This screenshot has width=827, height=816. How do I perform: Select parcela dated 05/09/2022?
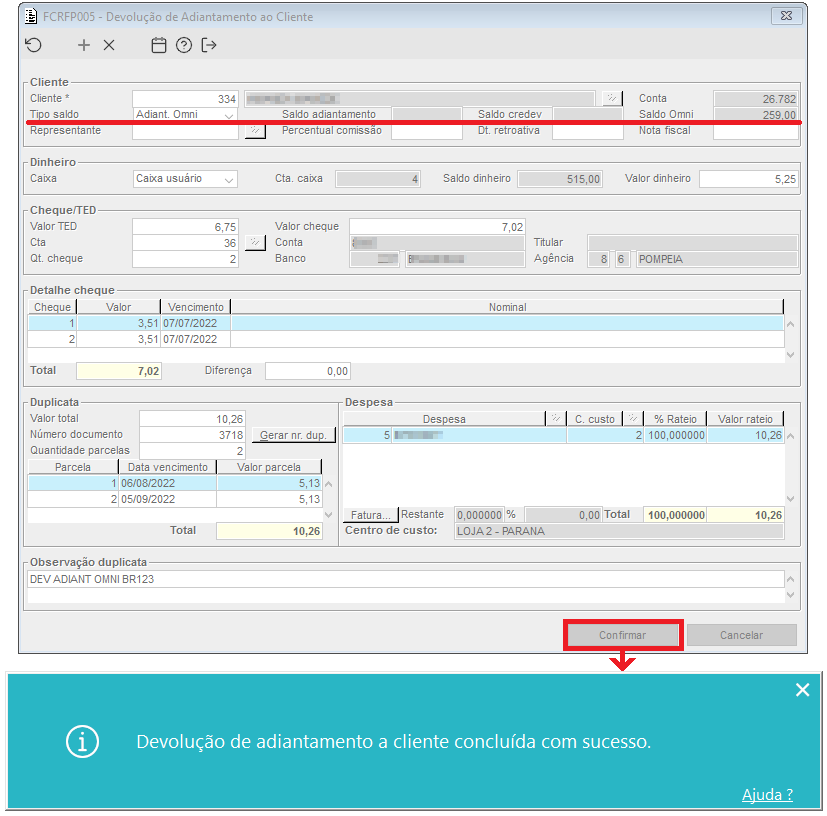tap(175, 499)
